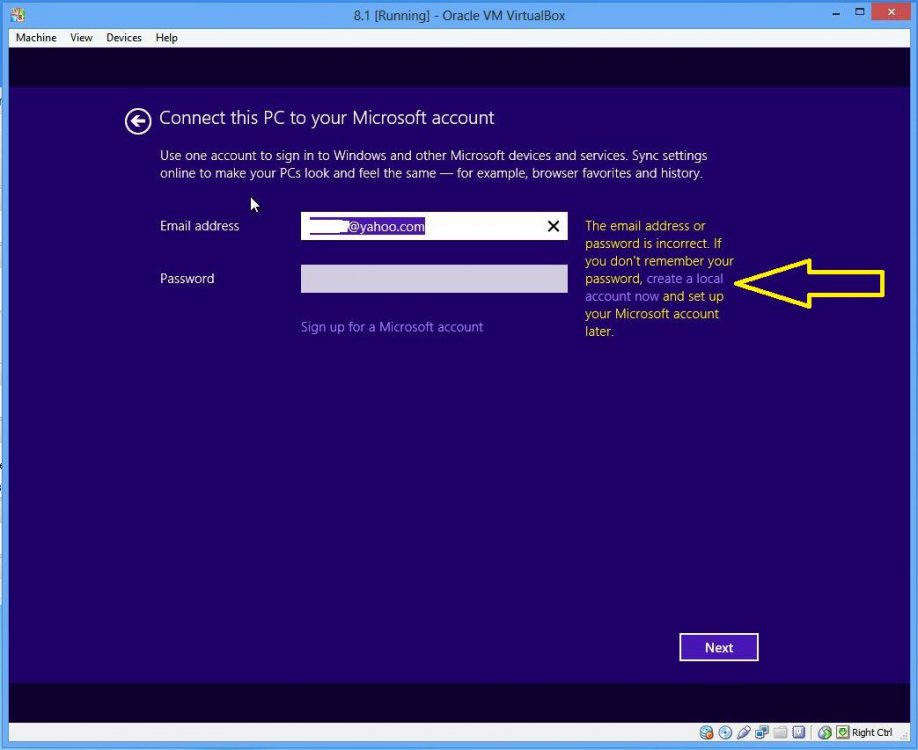The image size is (918, 750).
Task: Click the back arrow circle icon
Action: 137,121
